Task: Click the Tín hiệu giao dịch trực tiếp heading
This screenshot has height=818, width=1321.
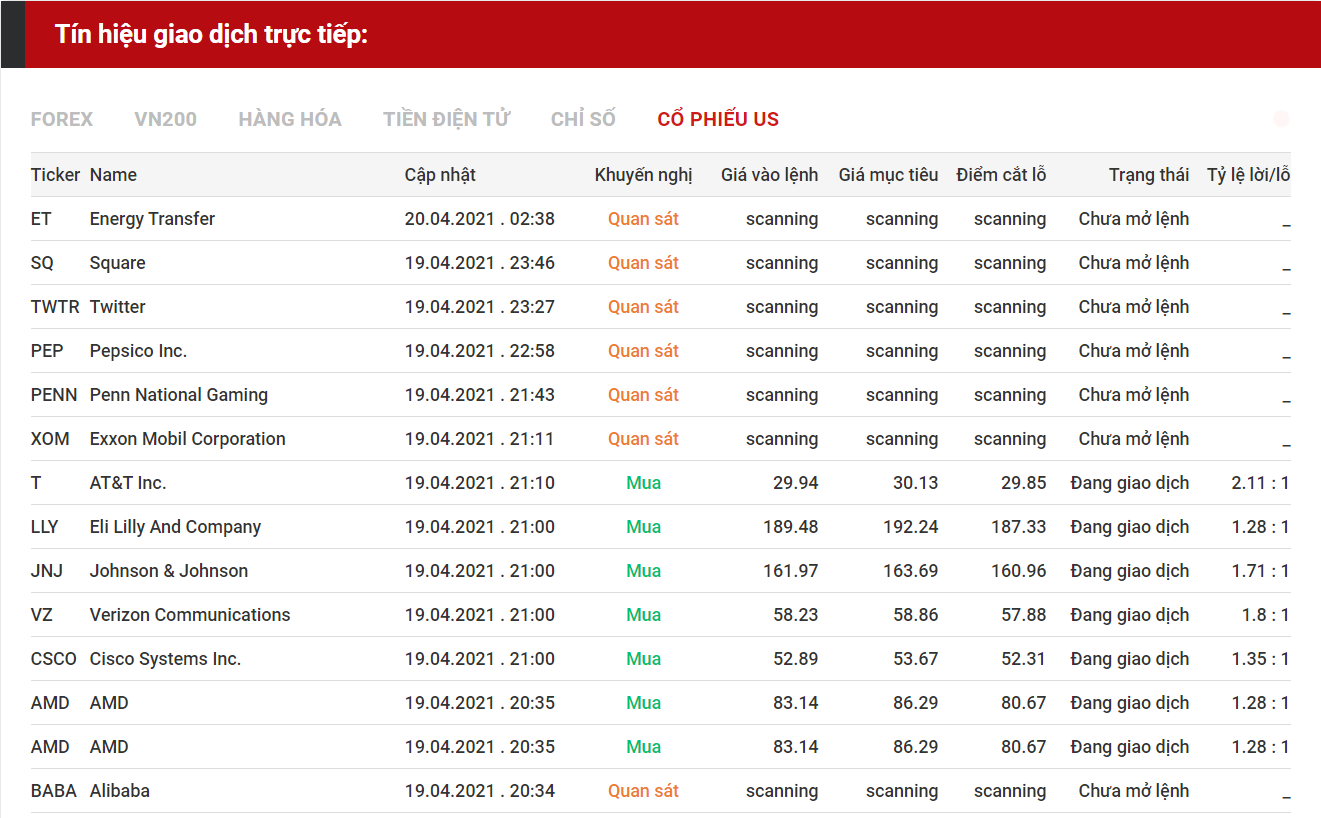Action: pyautogui.click(x=212, y=35)
